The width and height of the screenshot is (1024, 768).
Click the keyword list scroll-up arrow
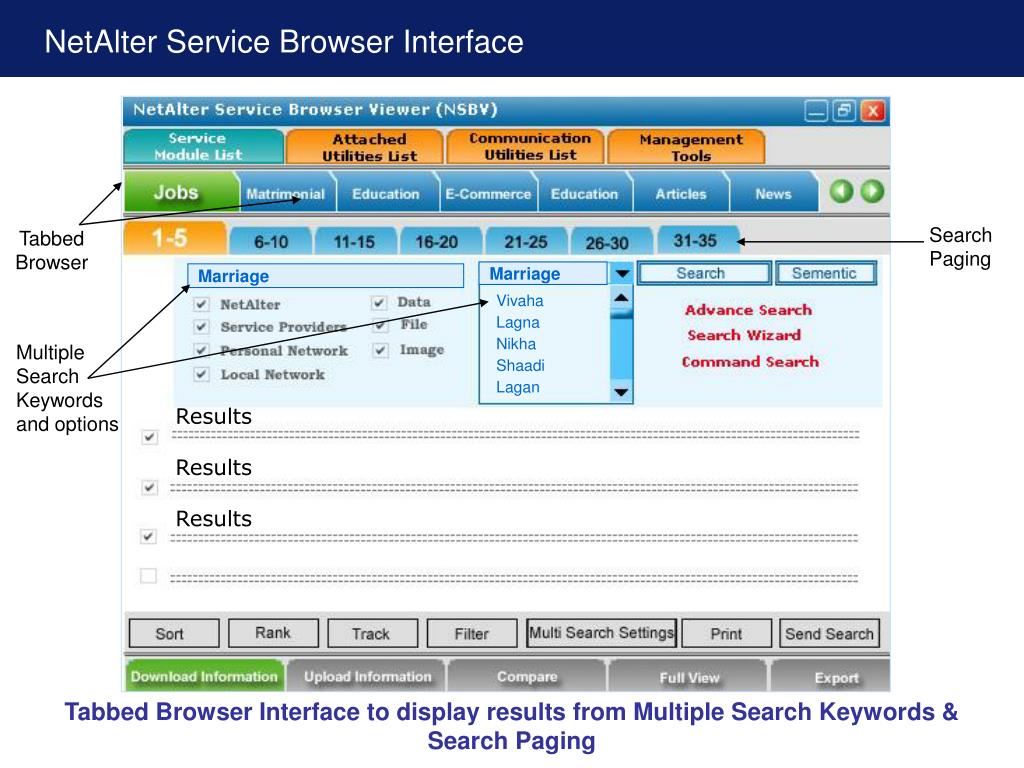click(x=621, y=298)
